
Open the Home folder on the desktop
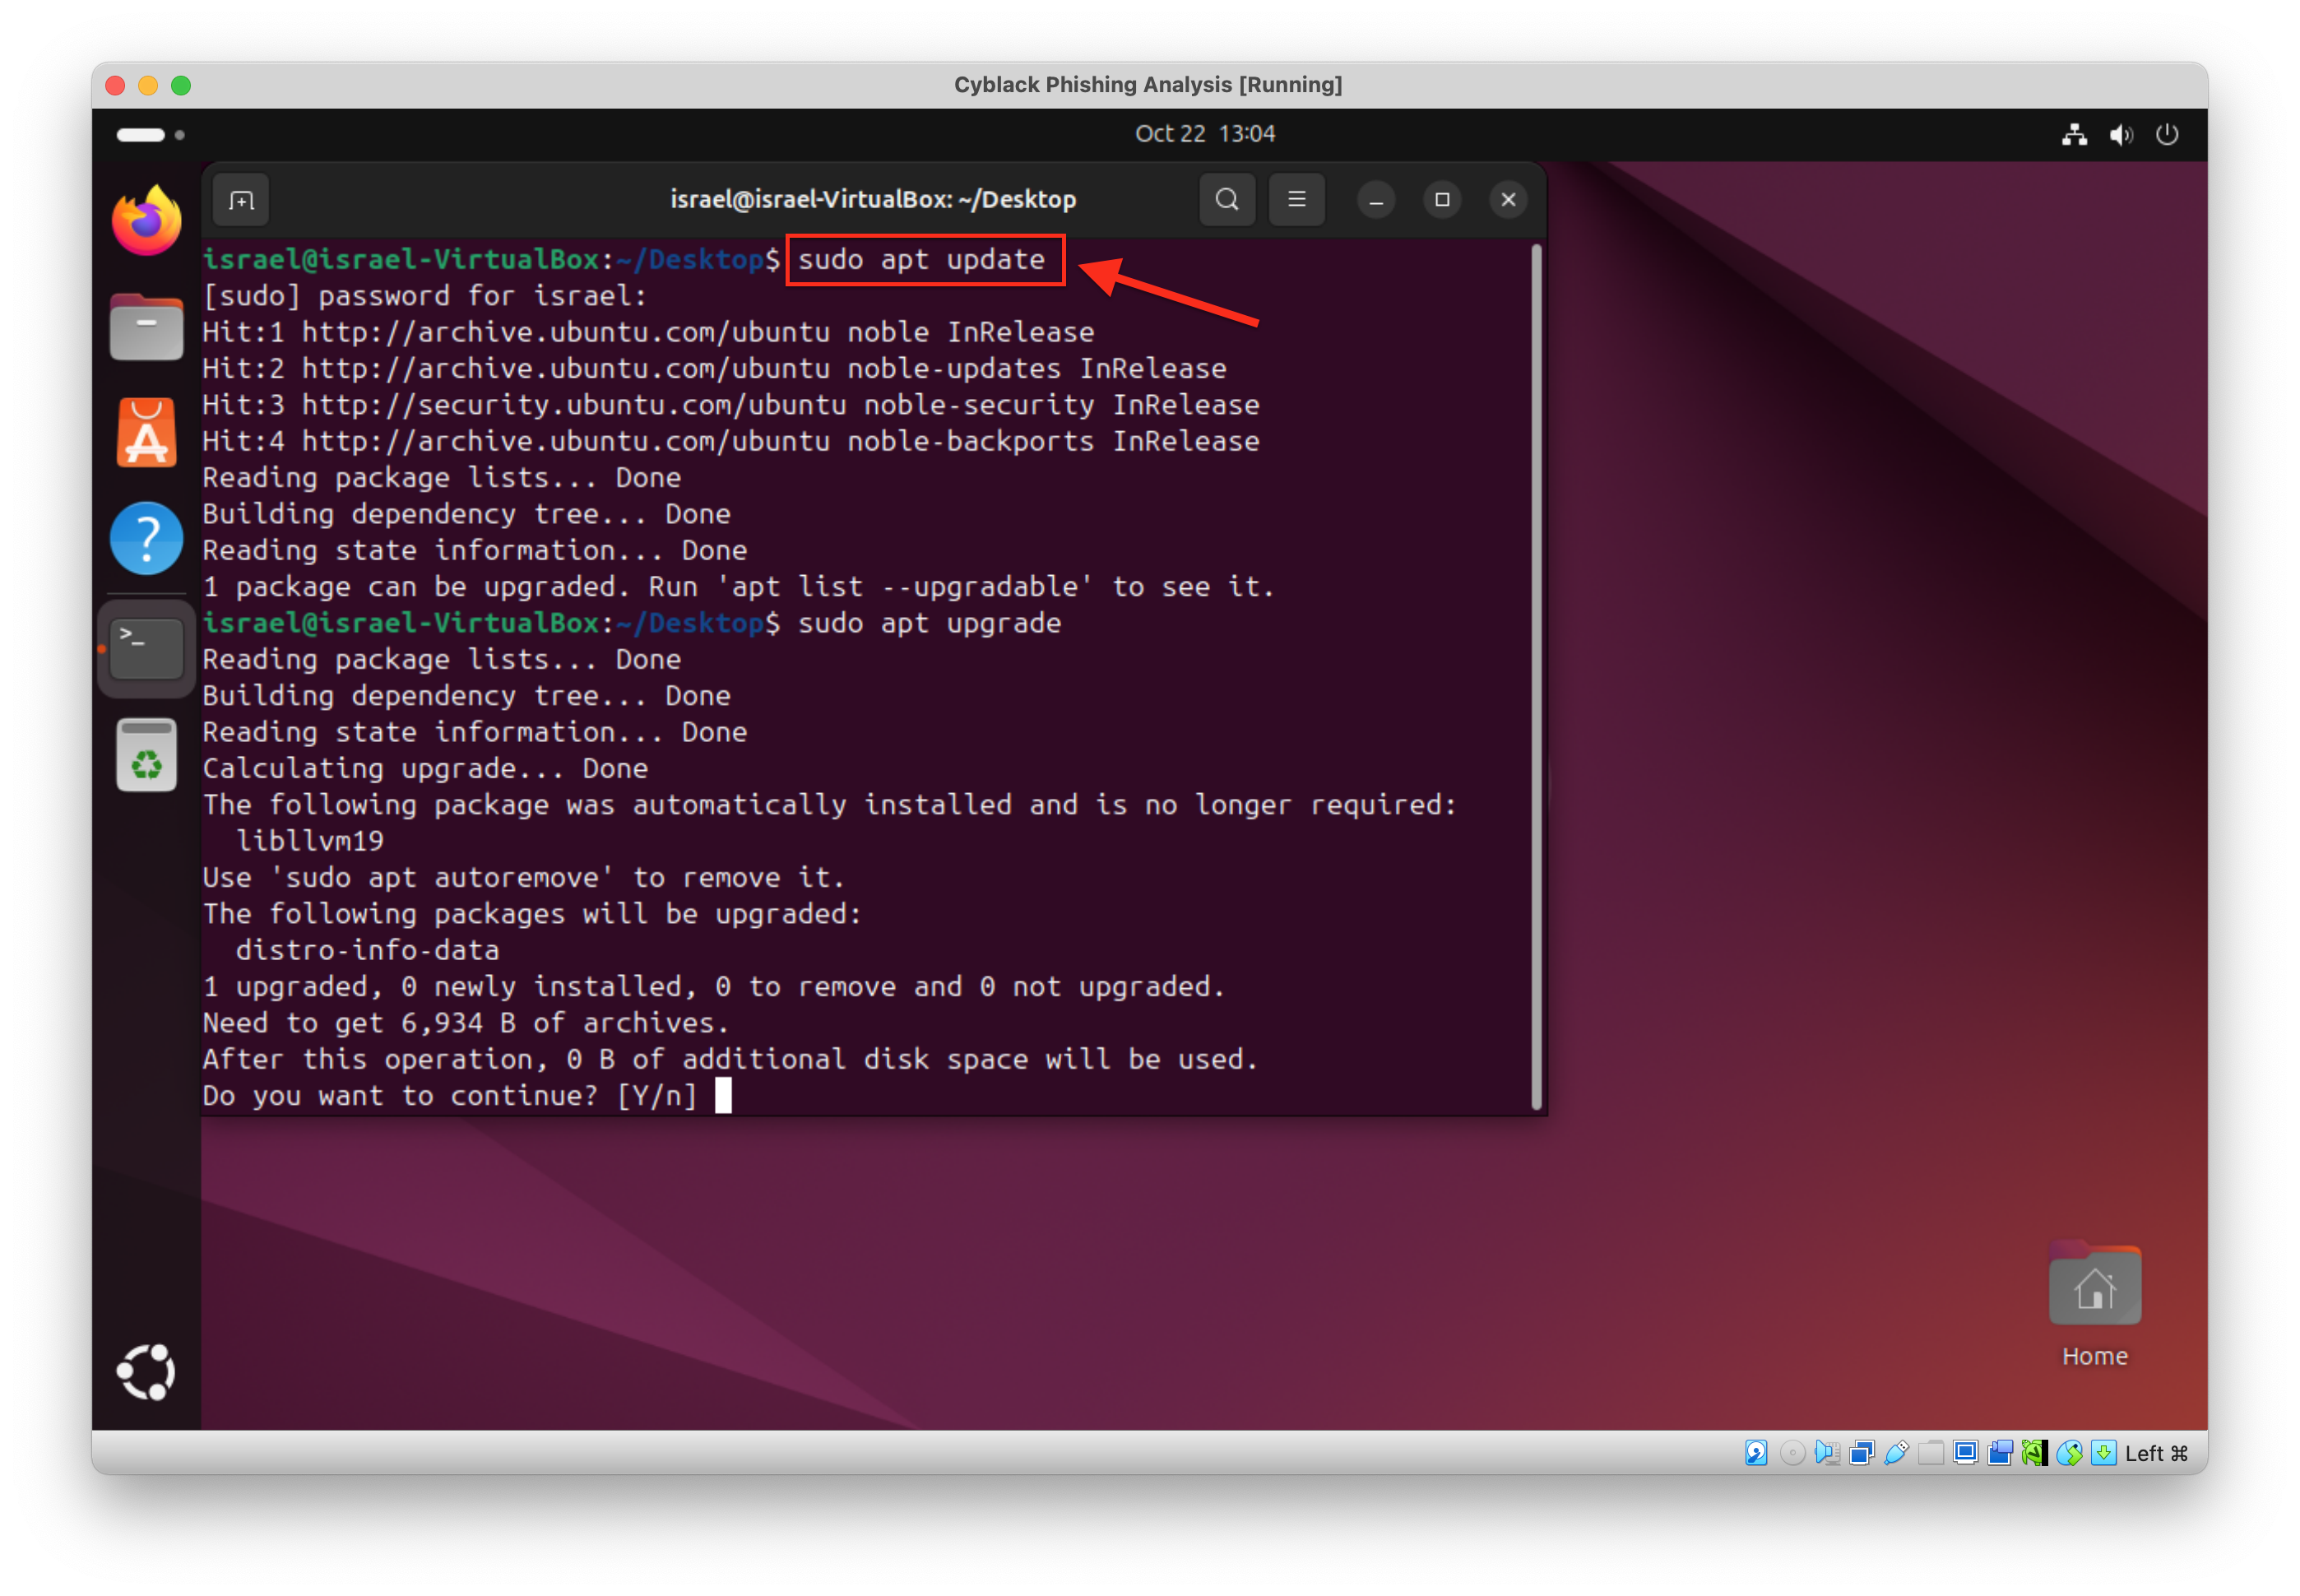coord(2094,1290)
